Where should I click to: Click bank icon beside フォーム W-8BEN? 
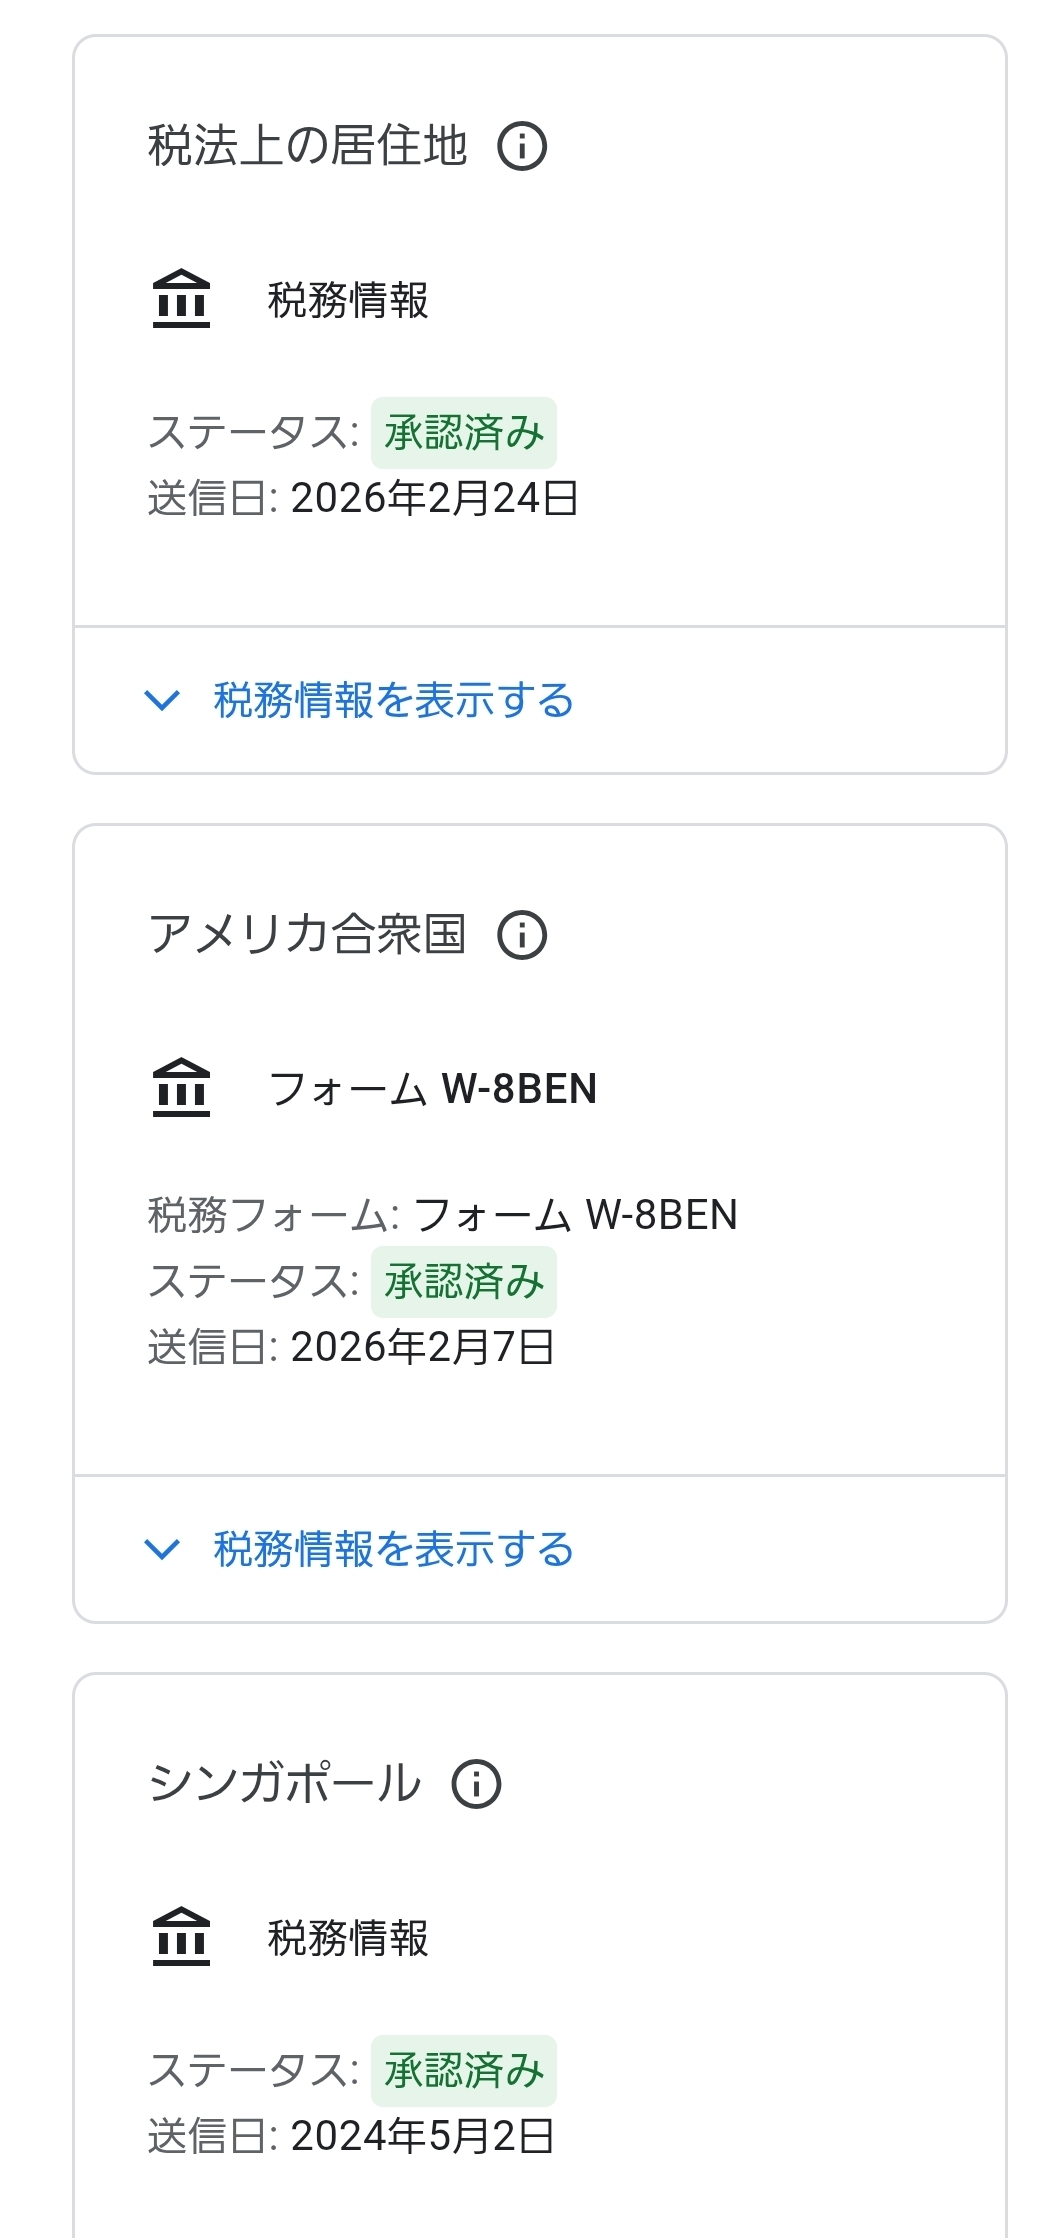[x=181, y=1088]
